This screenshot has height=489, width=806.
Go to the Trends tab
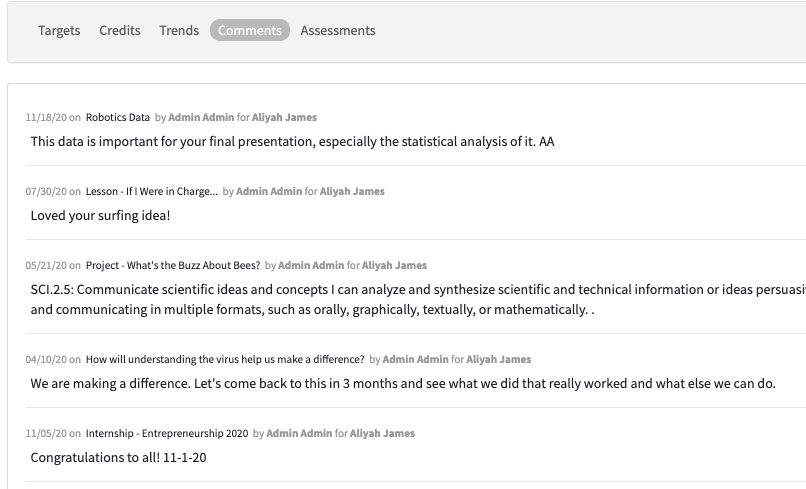(x=179, y=30)
